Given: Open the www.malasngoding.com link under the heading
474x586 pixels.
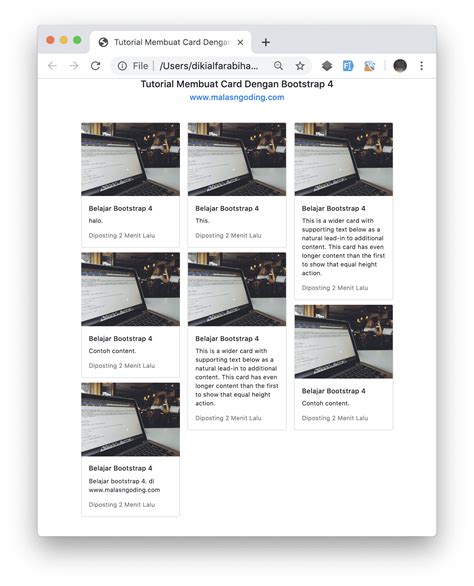Looking at the screenshot, I should pos(237,97).
